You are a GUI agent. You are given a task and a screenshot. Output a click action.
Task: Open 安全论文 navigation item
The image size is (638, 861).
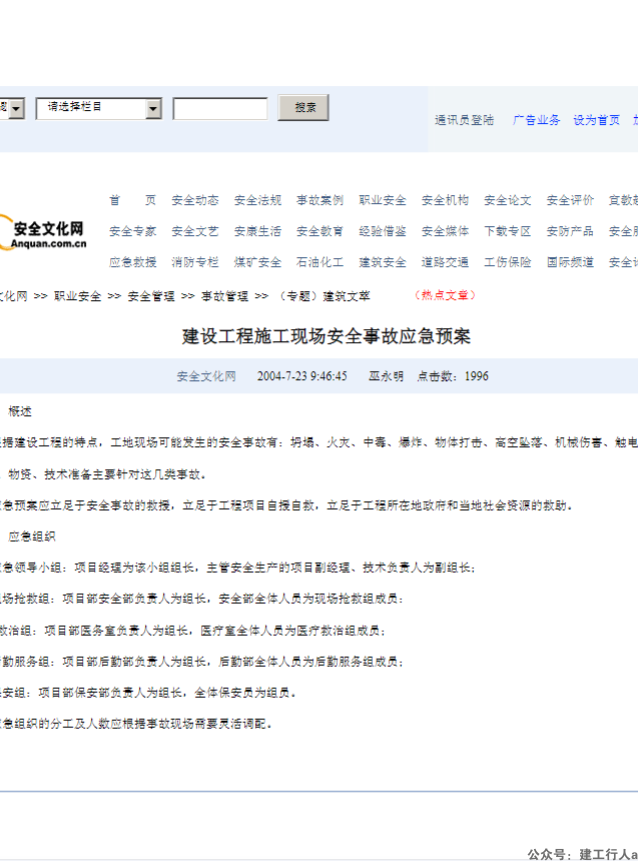click(x=508, y=200)
